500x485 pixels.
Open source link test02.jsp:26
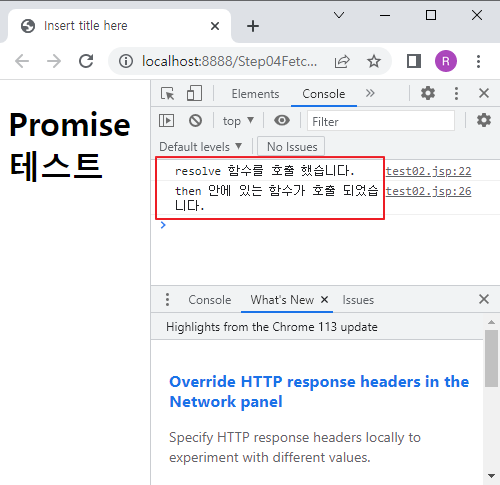point(429,191)
